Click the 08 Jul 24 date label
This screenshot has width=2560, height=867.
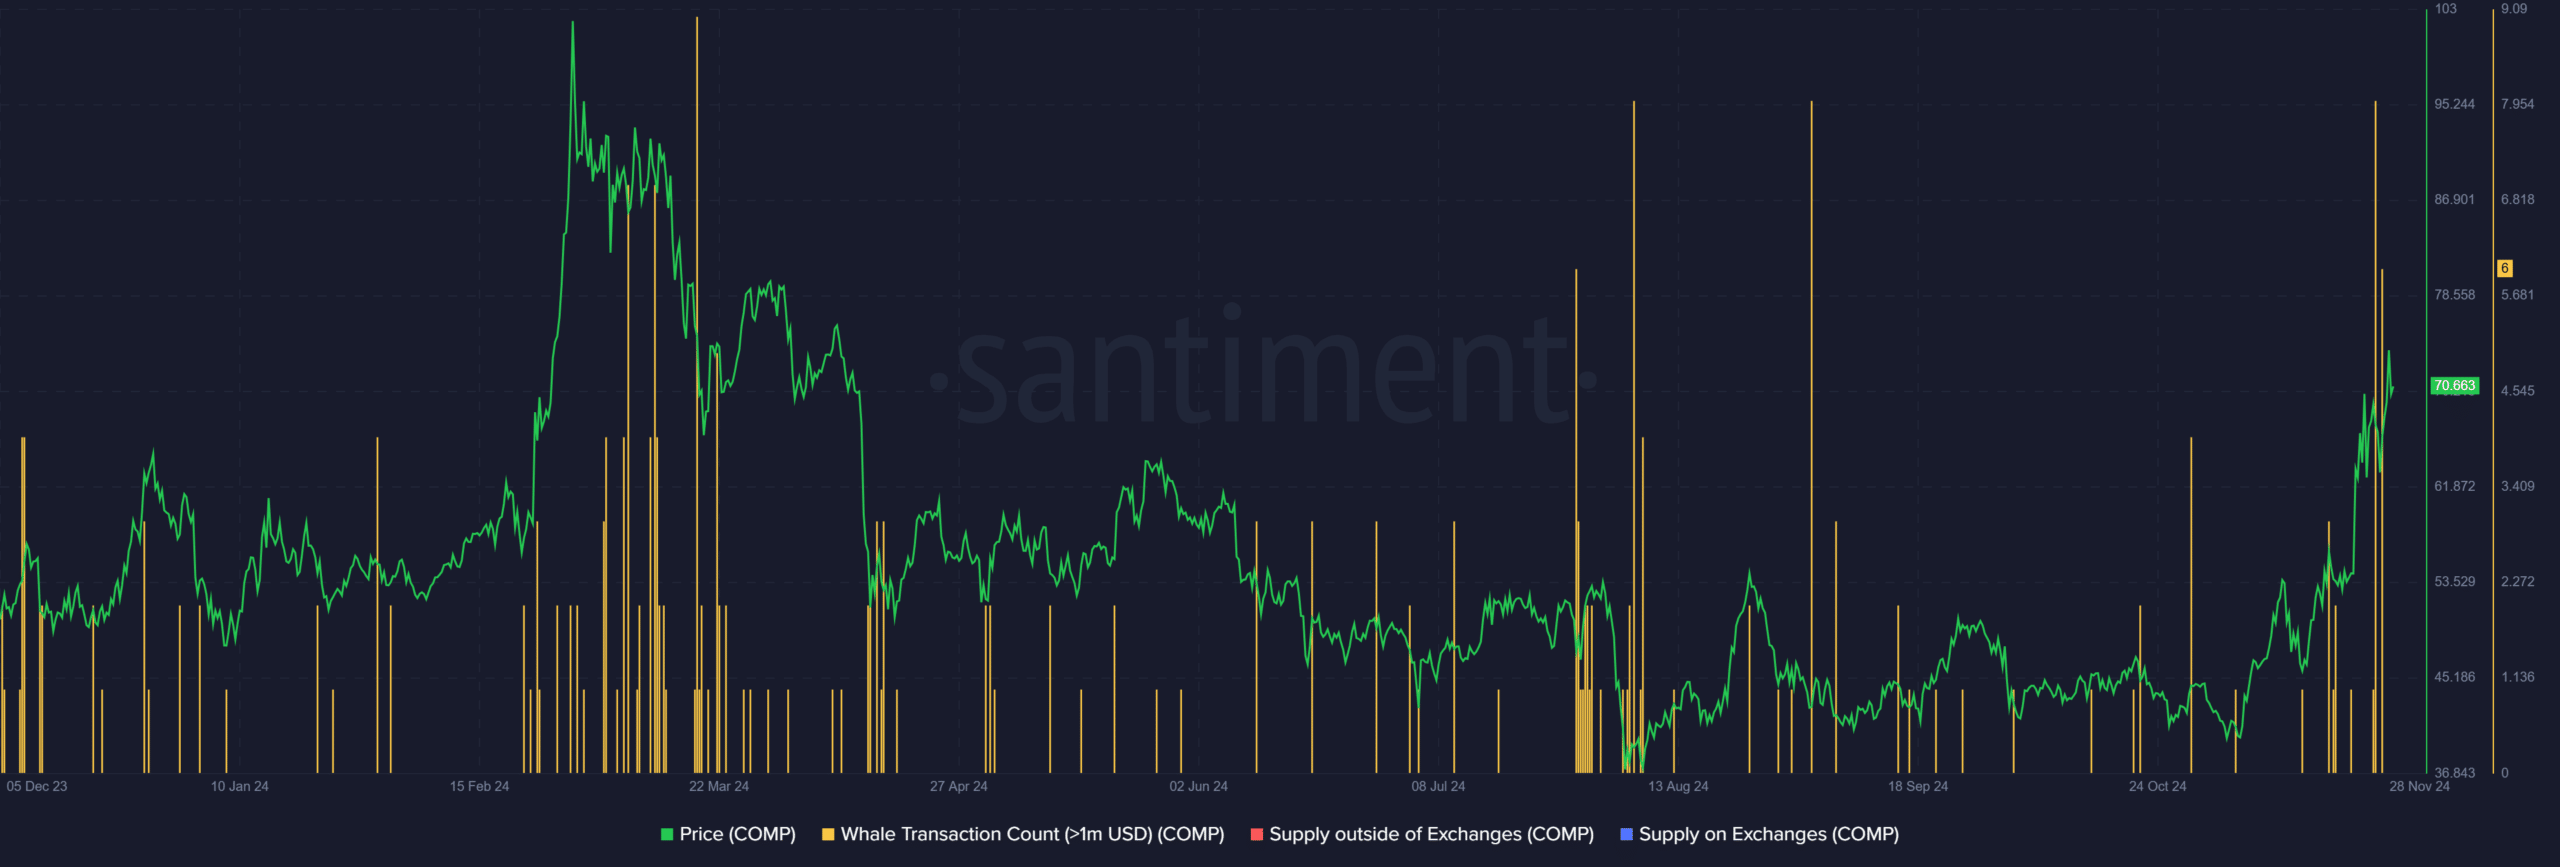[x=1438, y=786]
